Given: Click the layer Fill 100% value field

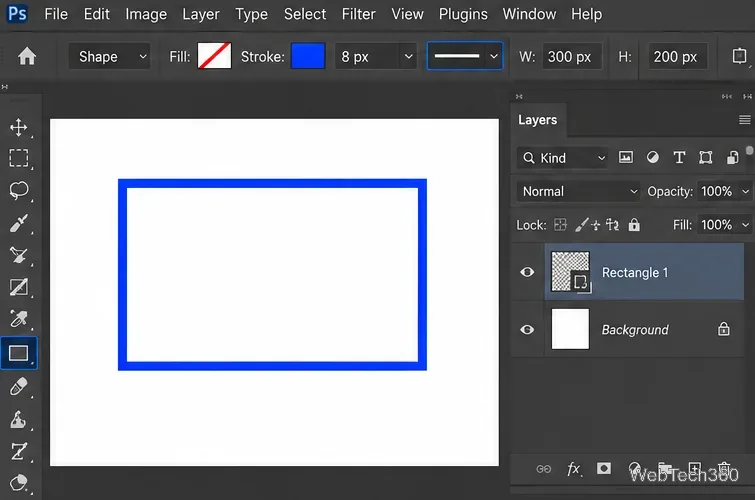Looking at the screenshot, I should coord(717,225).
